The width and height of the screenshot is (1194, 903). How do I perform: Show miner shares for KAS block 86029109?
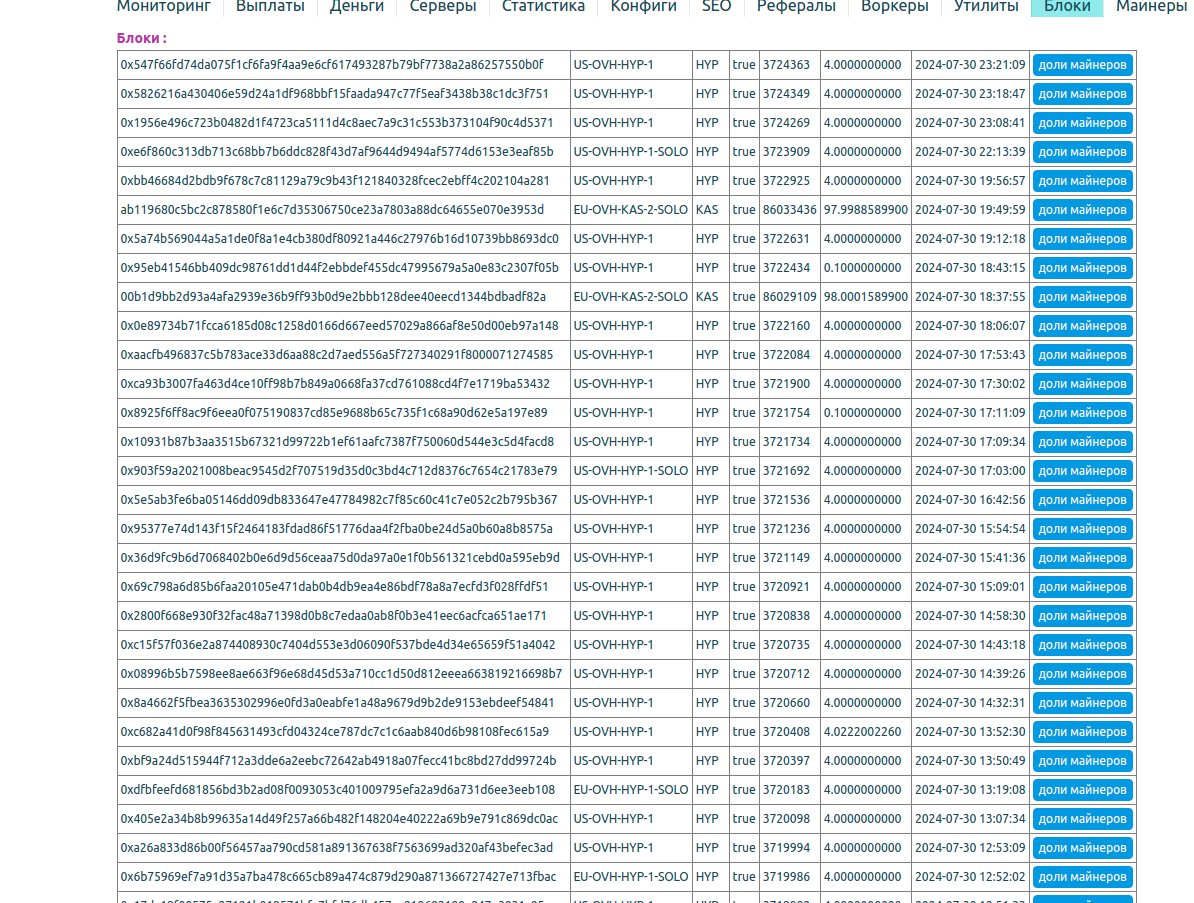click(x=1082, y=297)
